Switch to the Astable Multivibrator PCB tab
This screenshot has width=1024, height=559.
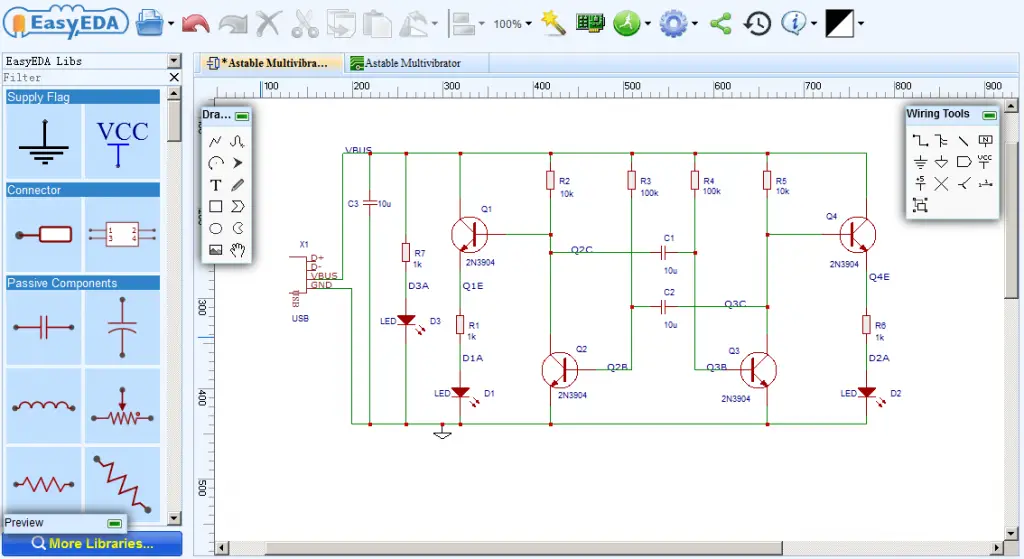click(415, 63)
